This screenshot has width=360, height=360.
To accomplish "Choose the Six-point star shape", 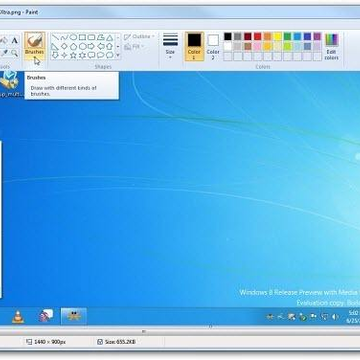I will [82, 55].
